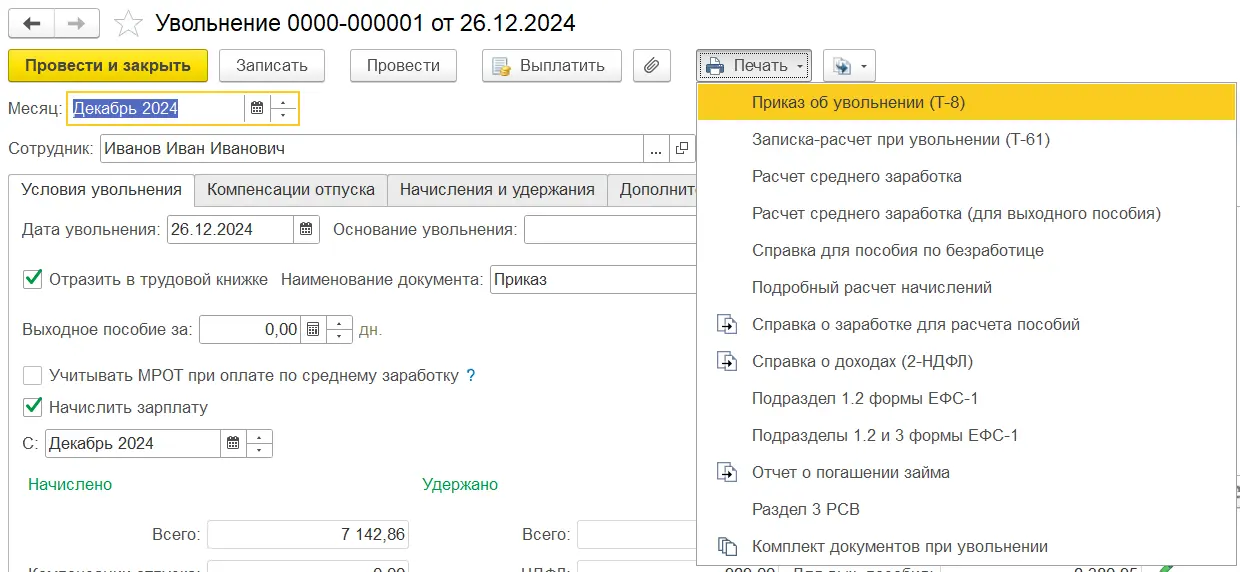1240x572 pixels.
Task: Select Приказ об увольнении (Т-8) print form
Action: (x=858, y=102)
